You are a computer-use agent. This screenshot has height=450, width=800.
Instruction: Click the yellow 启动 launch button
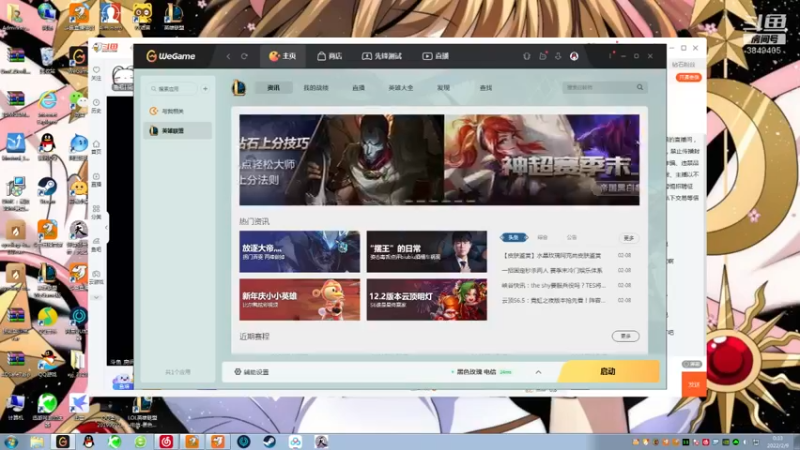coord(608,371)
